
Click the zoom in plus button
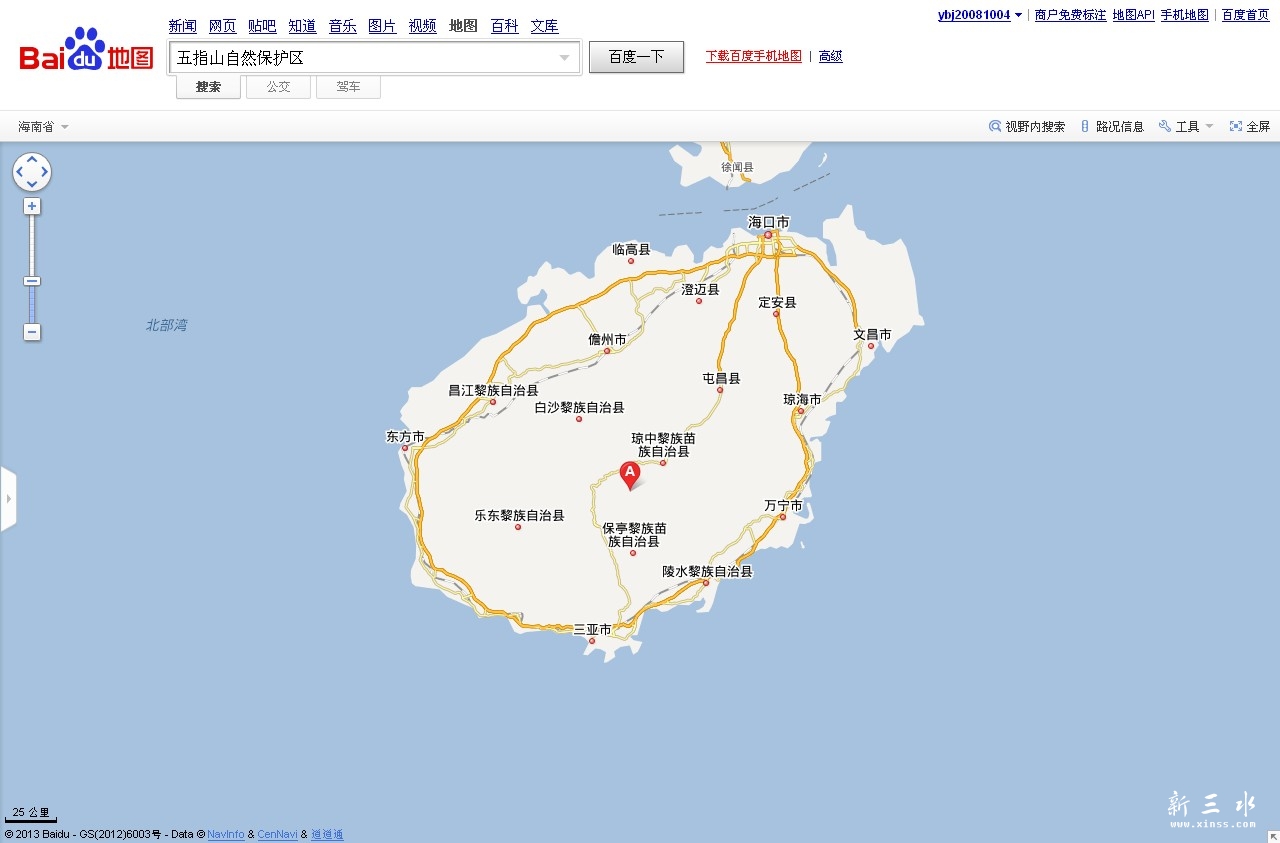(x=32, y=206)
